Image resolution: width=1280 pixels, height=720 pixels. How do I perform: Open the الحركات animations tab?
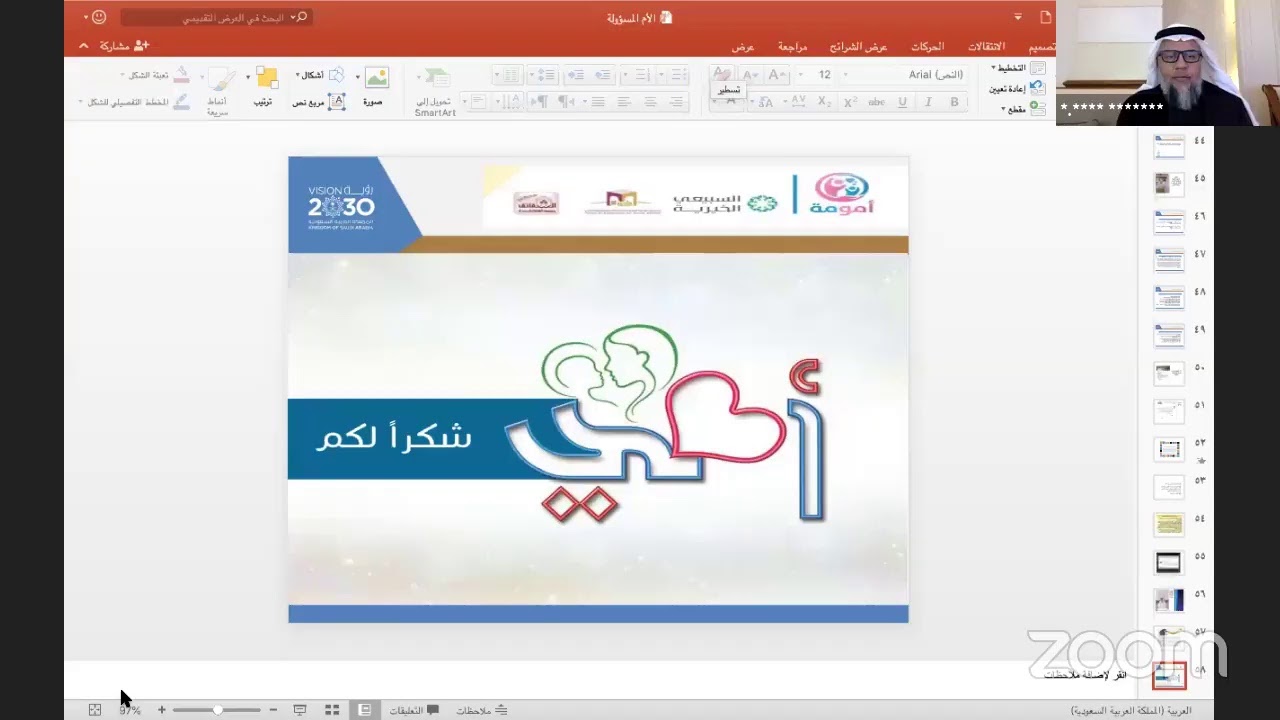pos(927,47)
